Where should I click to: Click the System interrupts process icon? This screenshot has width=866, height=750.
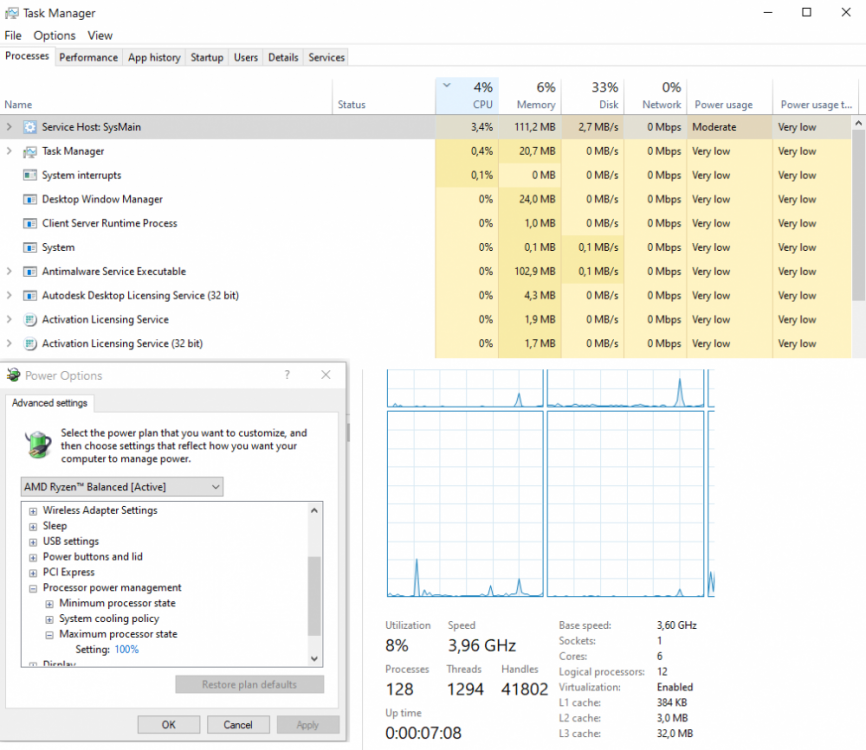click(x=30, y=175)
